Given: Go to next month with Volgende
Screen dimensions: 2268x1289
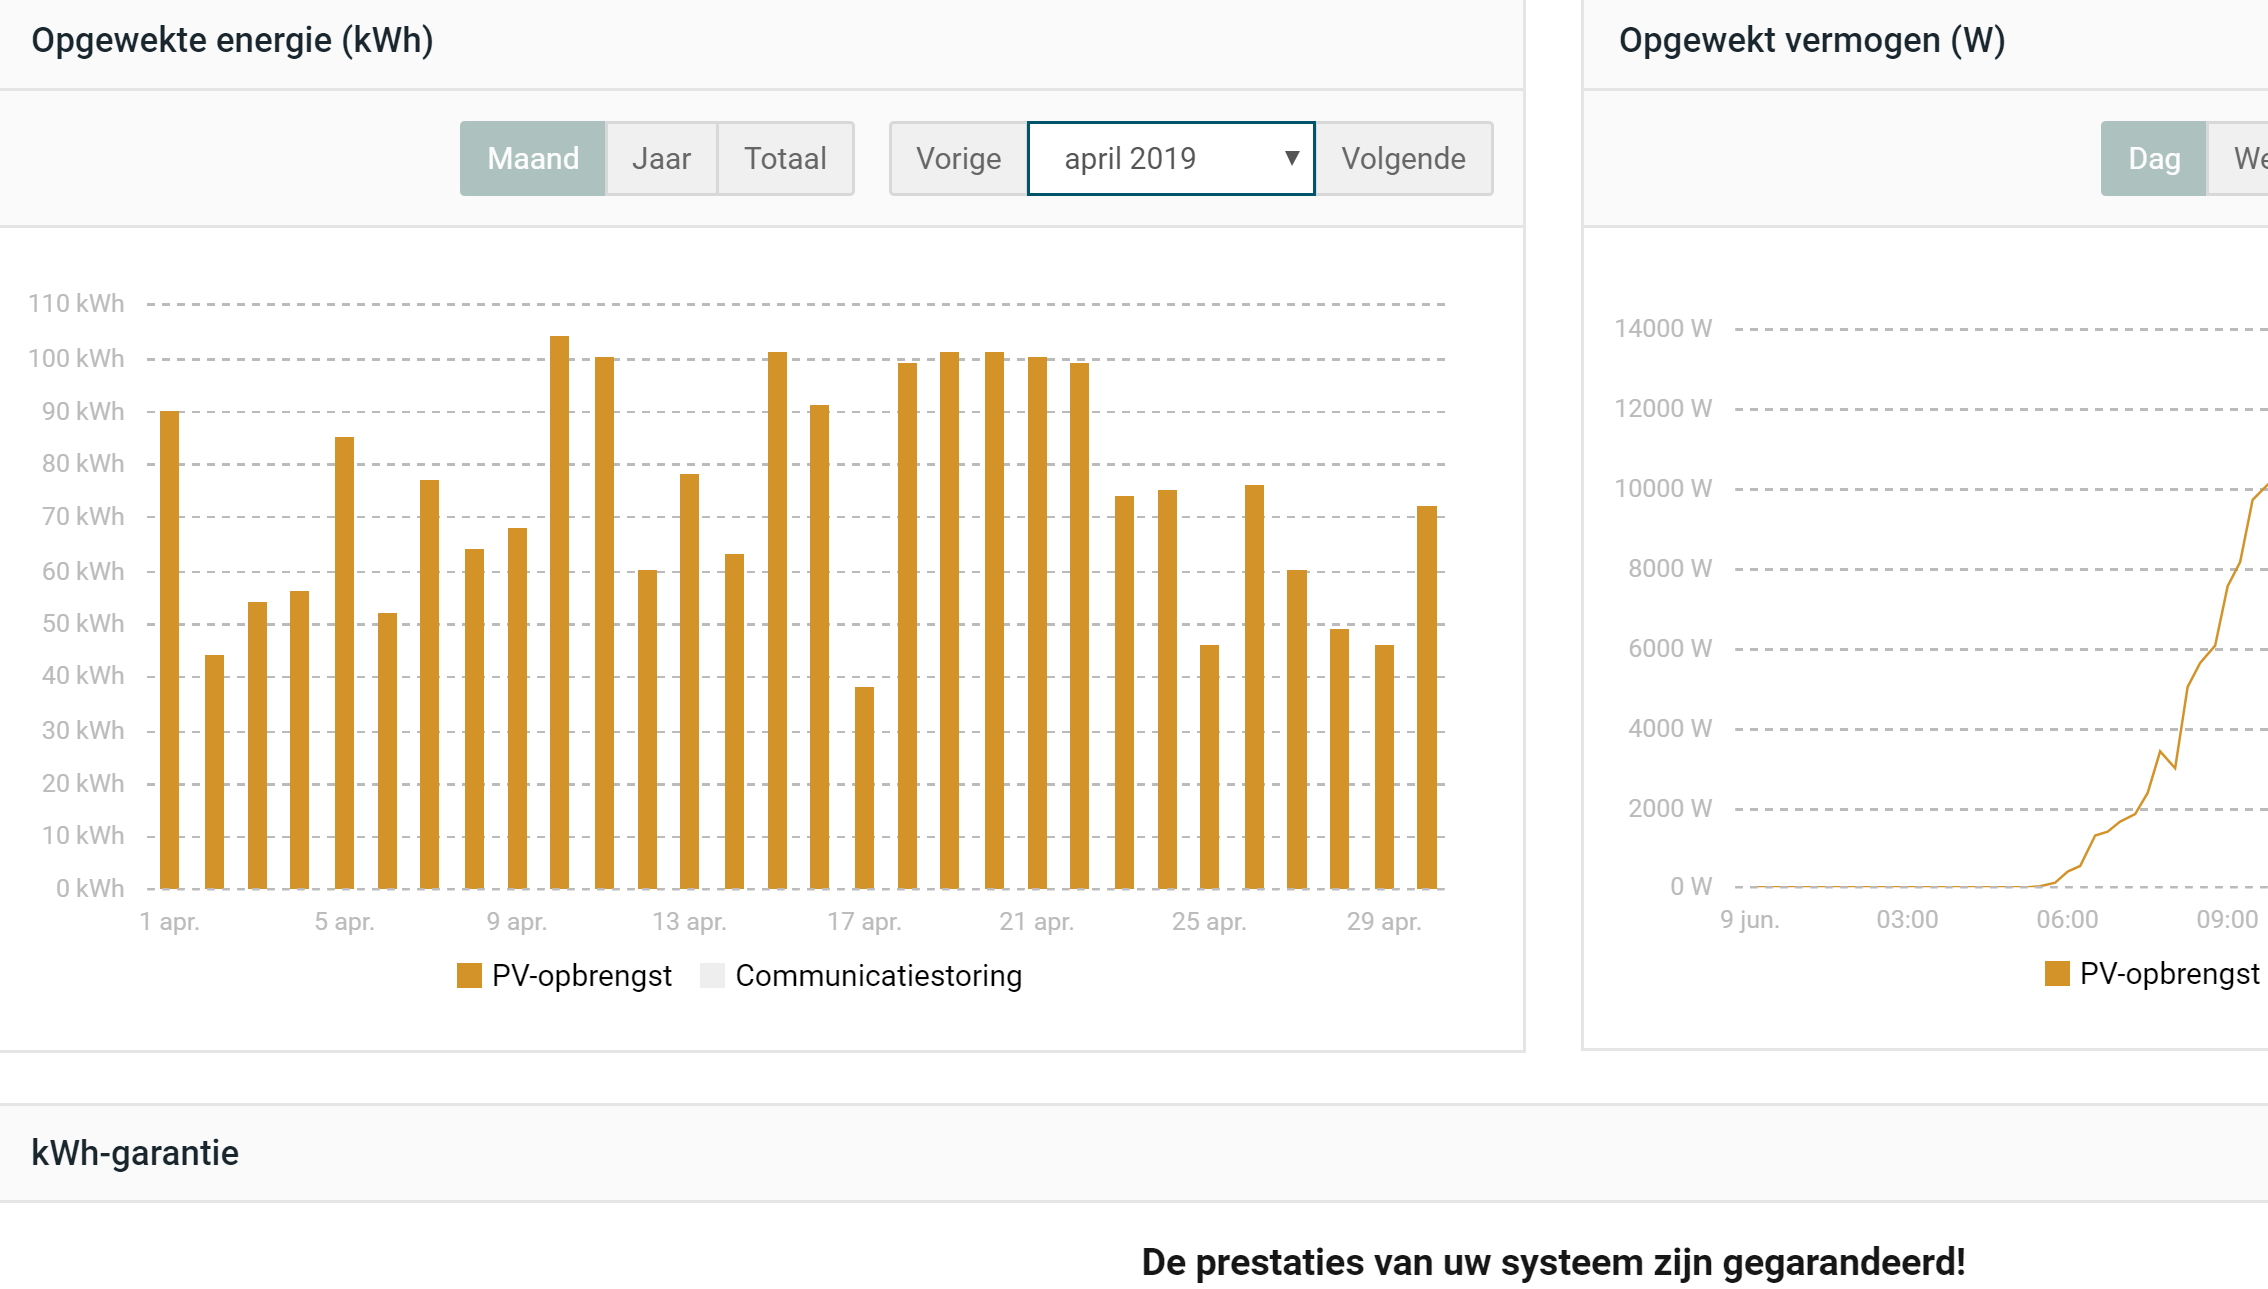Looking at the screenshot, I should click(x=1403, y=158).
